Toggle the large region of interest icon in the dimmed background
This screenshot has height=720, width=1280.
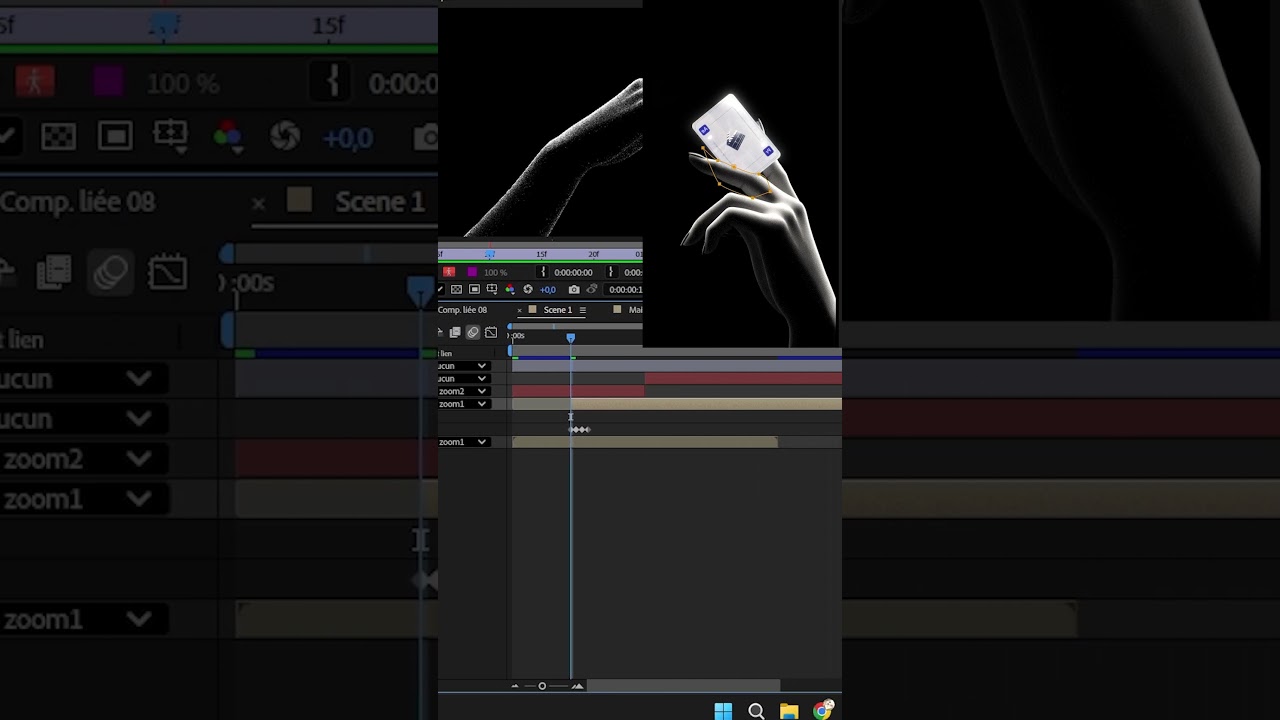coord(115,136)
